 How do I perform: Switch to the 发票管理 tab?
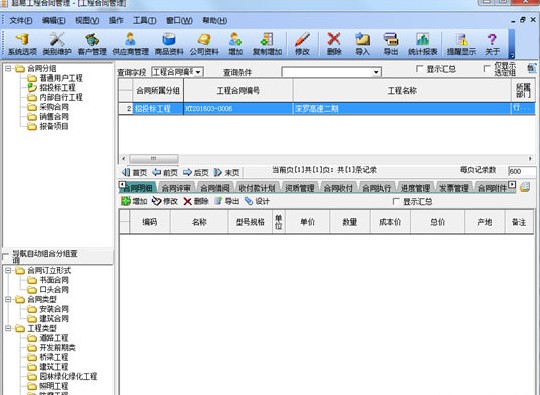pos(454,188)
